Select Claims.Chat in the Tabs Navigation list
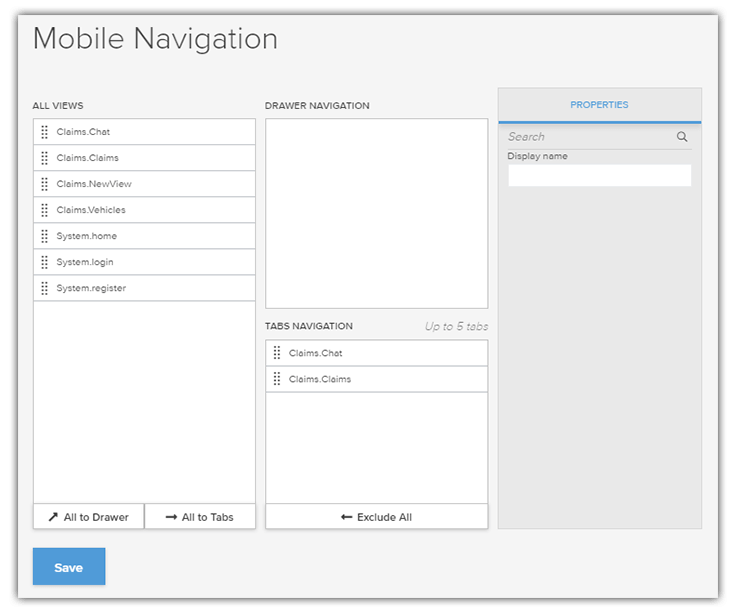The height and width of the screenshot is (616, 737). 315,353
